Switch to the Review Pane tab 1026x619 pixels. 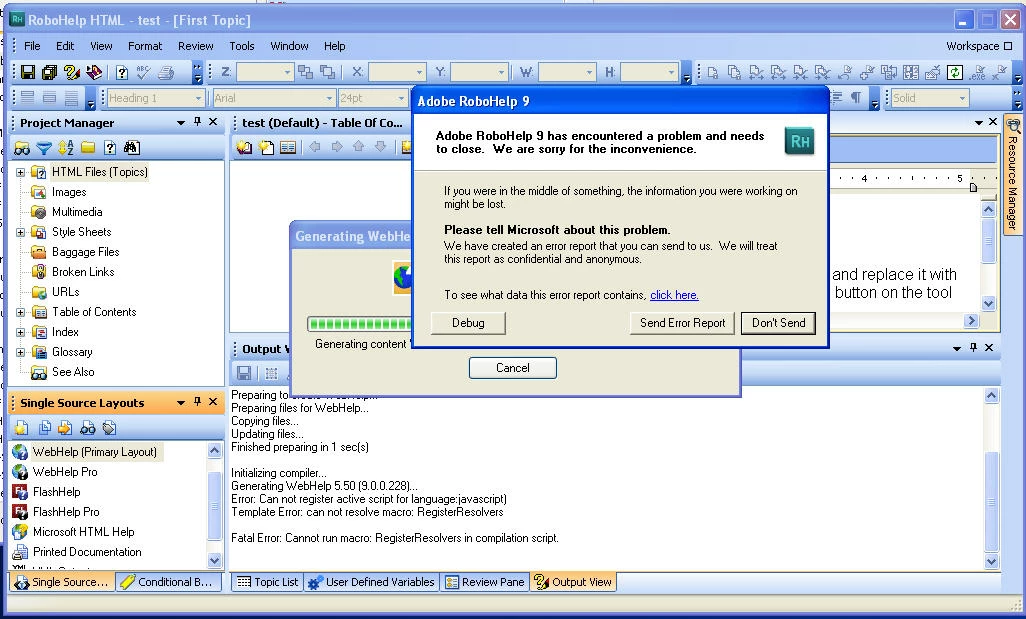(x=485, y=582)
